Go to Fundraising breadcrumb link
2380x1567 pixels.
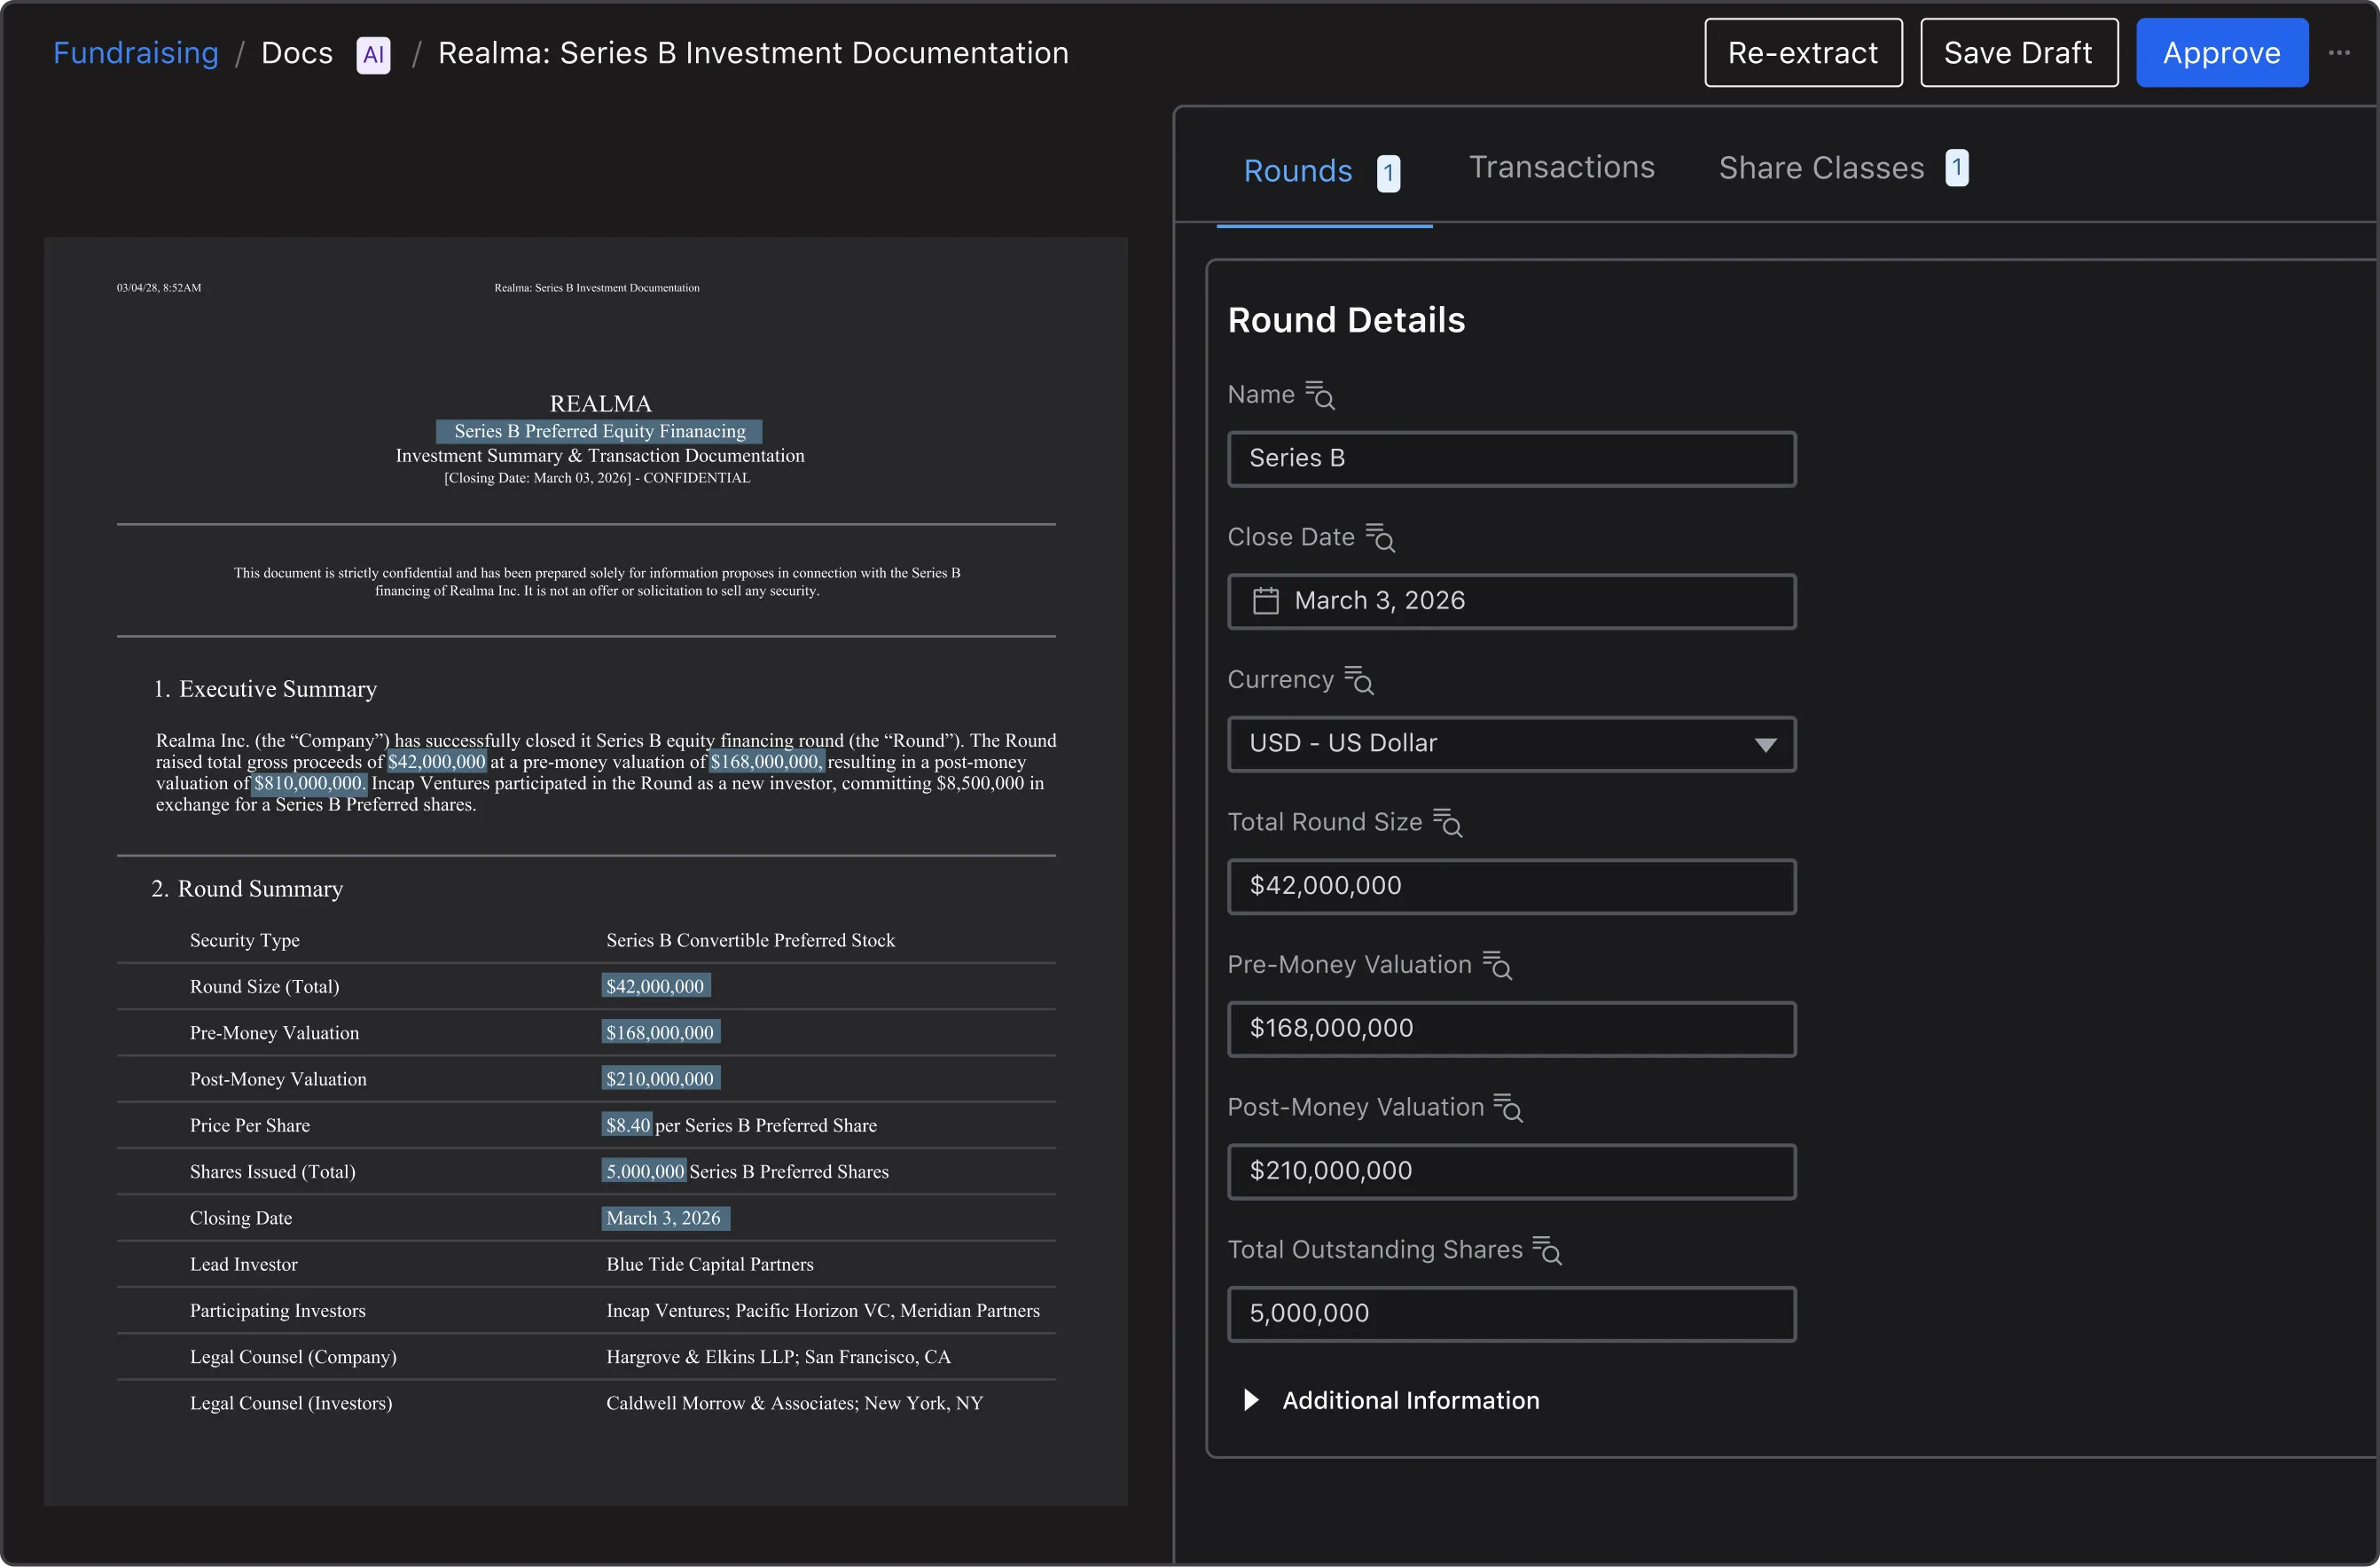pyautogui.click(x=136, y=53)
